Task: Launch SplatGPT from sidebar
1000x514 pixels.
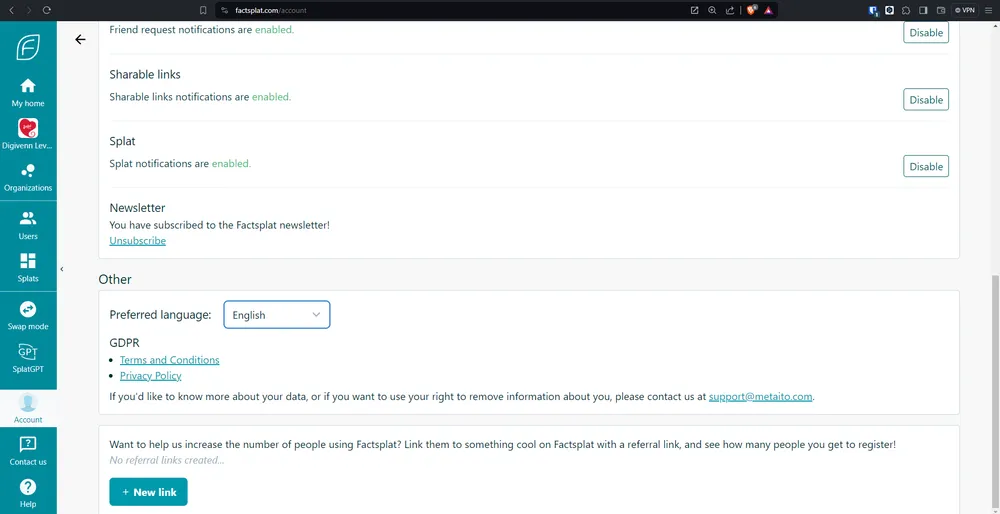Action: [28, 358]
